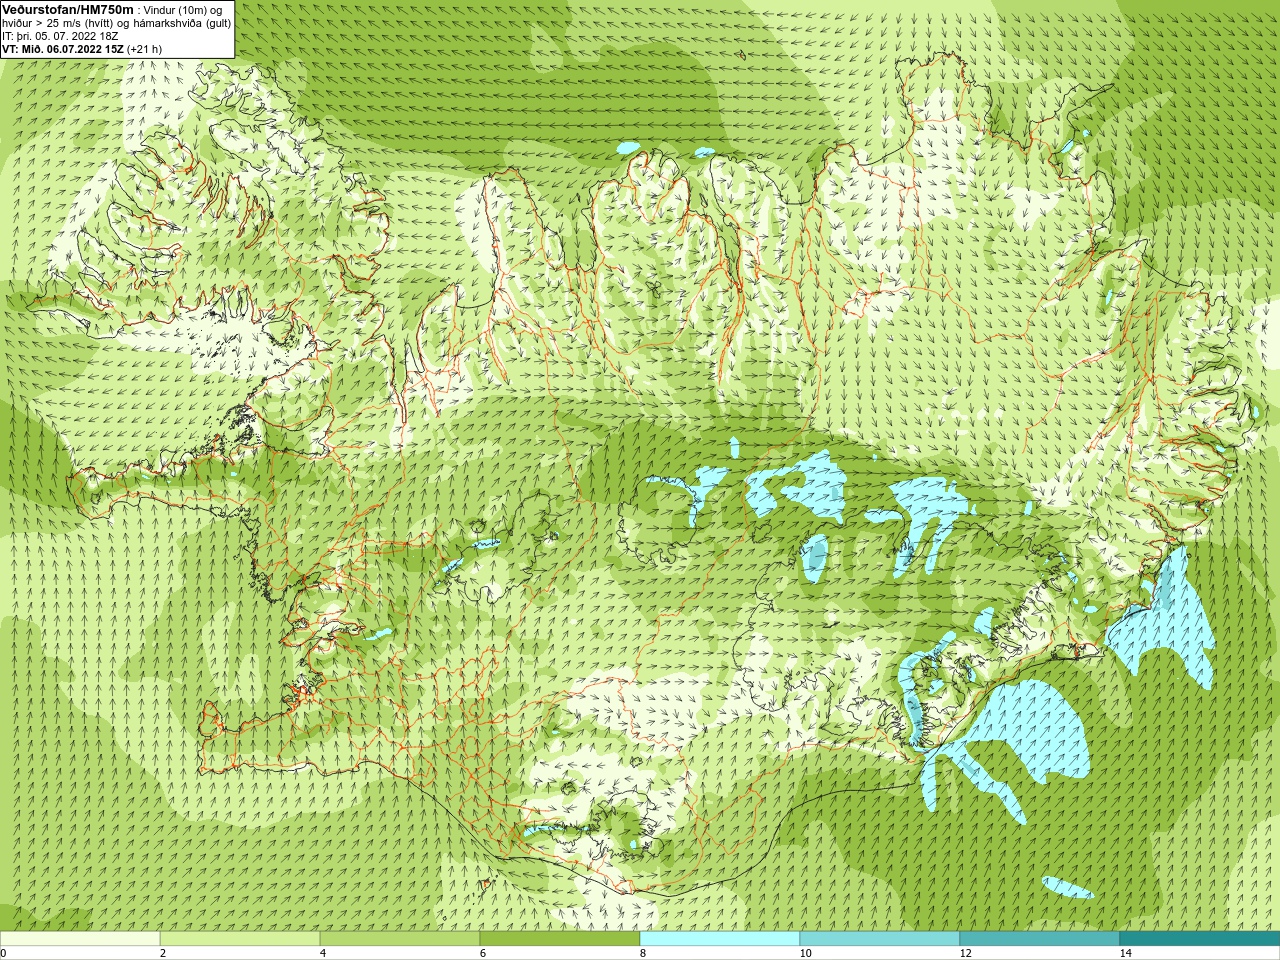Click the "VT: Mið. 06.07.2022 15Z" text
This screenshot has width=1280, height=960.
[x=63, y=49]
